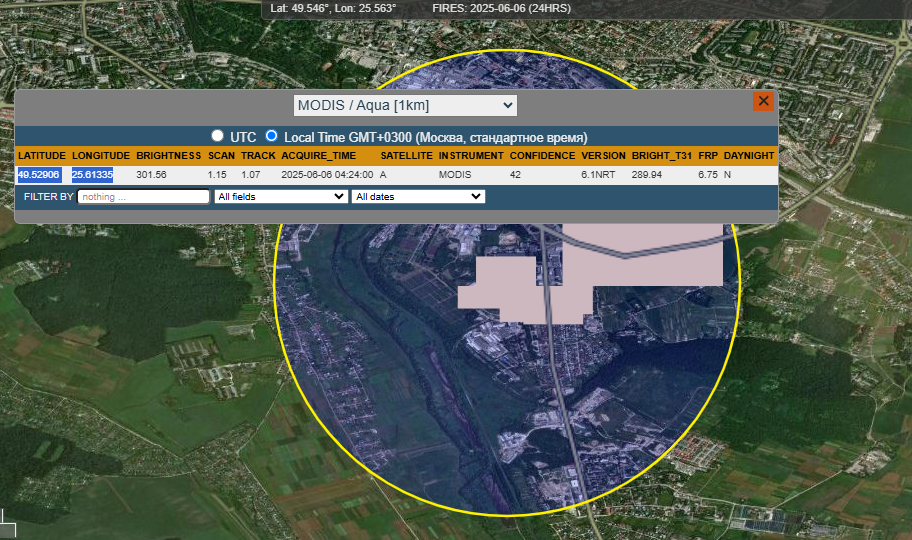Sort by BRIGHT_T31 column header
This screenshot has width=912, height=540.
click(662, 156)
